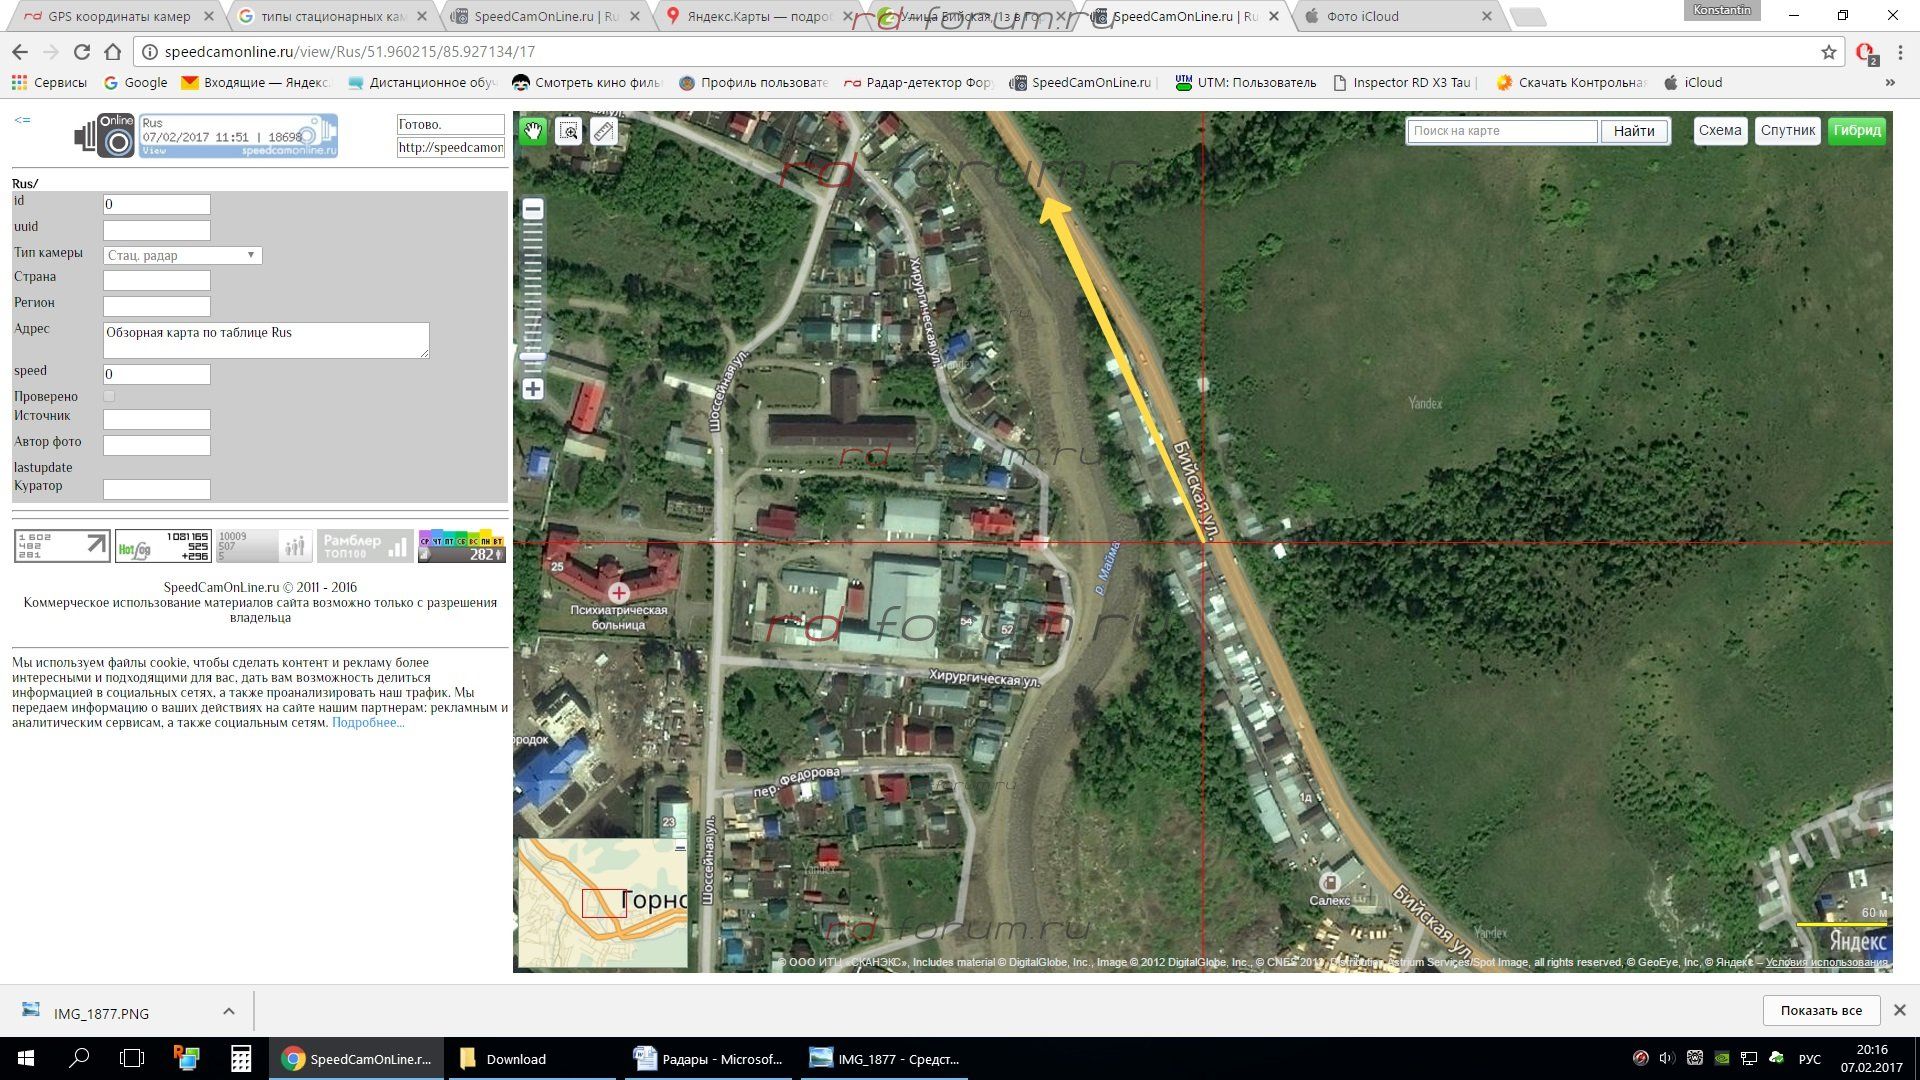The width and height of the screenshot is (1920, 1080).
Task: Switch map to Схема view
Action: coord(1719,131)
